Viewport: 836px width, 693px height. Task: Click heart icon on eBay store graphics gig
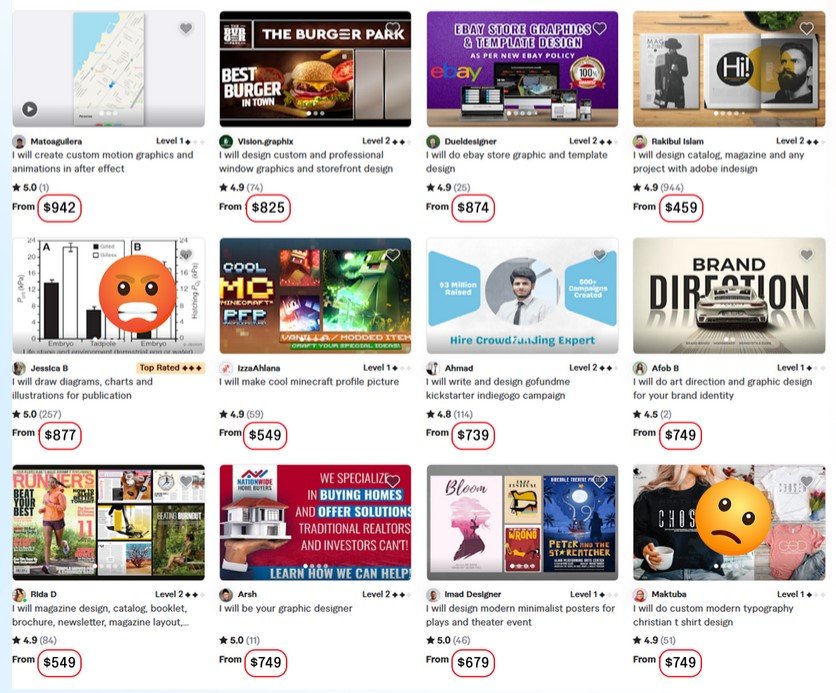pos(600,28)
